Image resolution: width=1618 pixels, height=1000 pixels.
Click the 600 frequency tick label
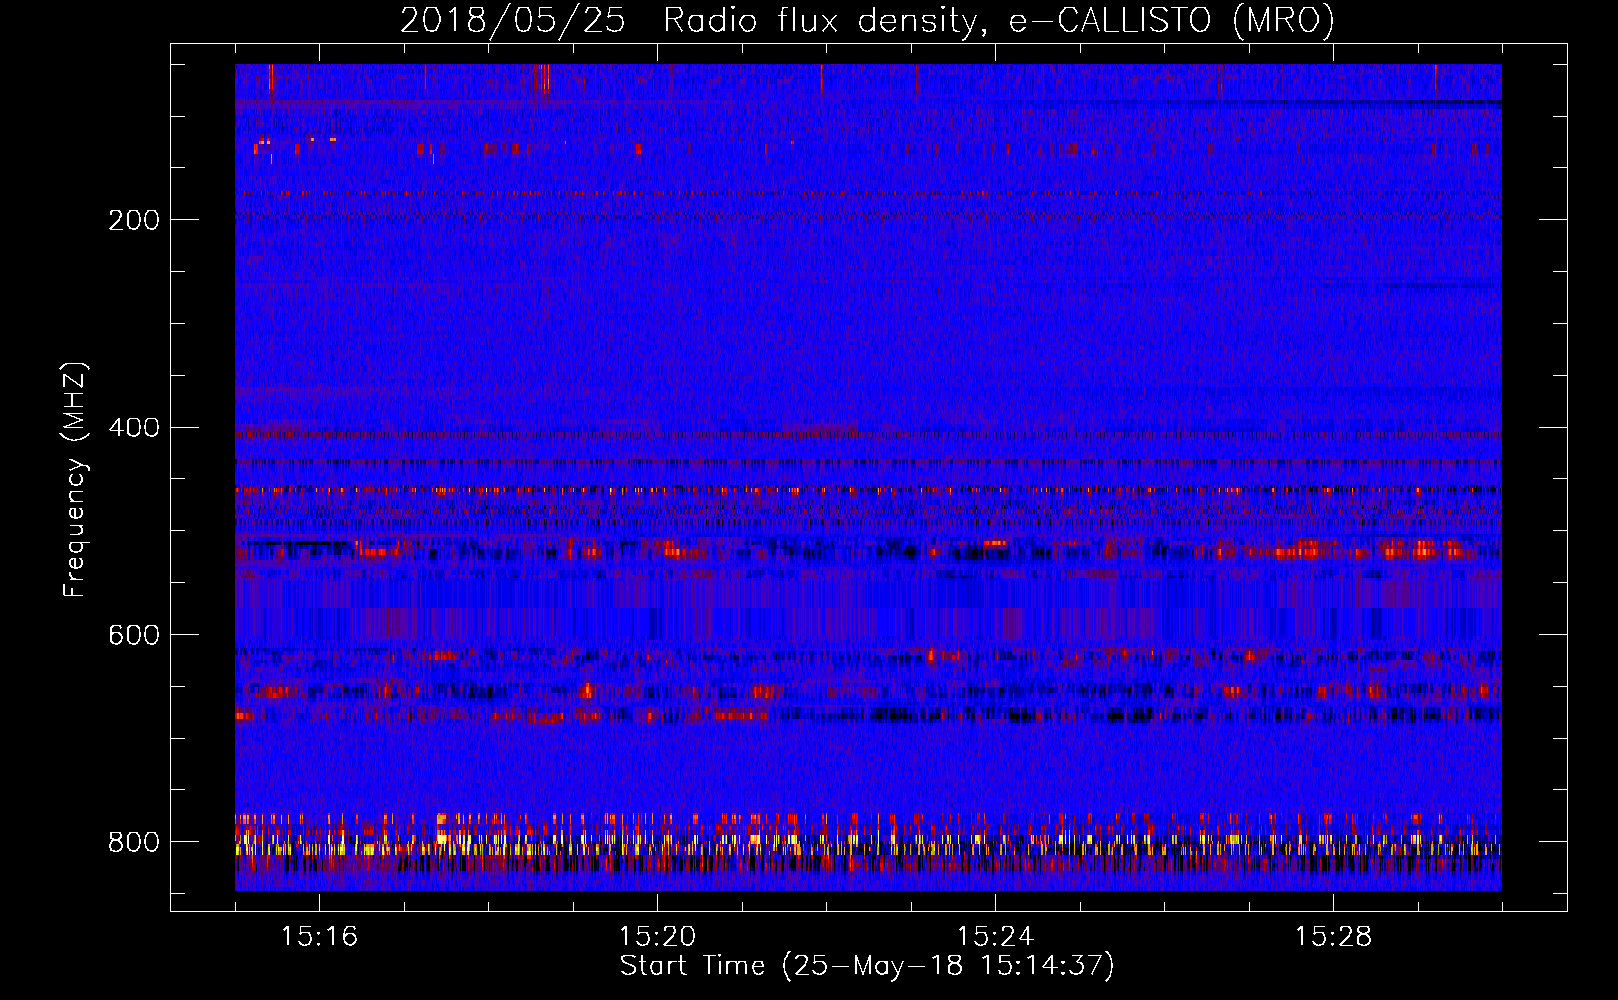coord(134,635)
